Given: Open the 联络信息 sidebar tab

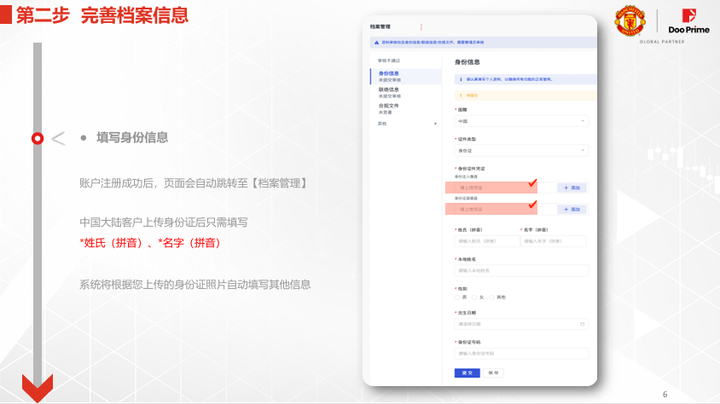Looking at the screenshot, I should [x=406, y=92].
